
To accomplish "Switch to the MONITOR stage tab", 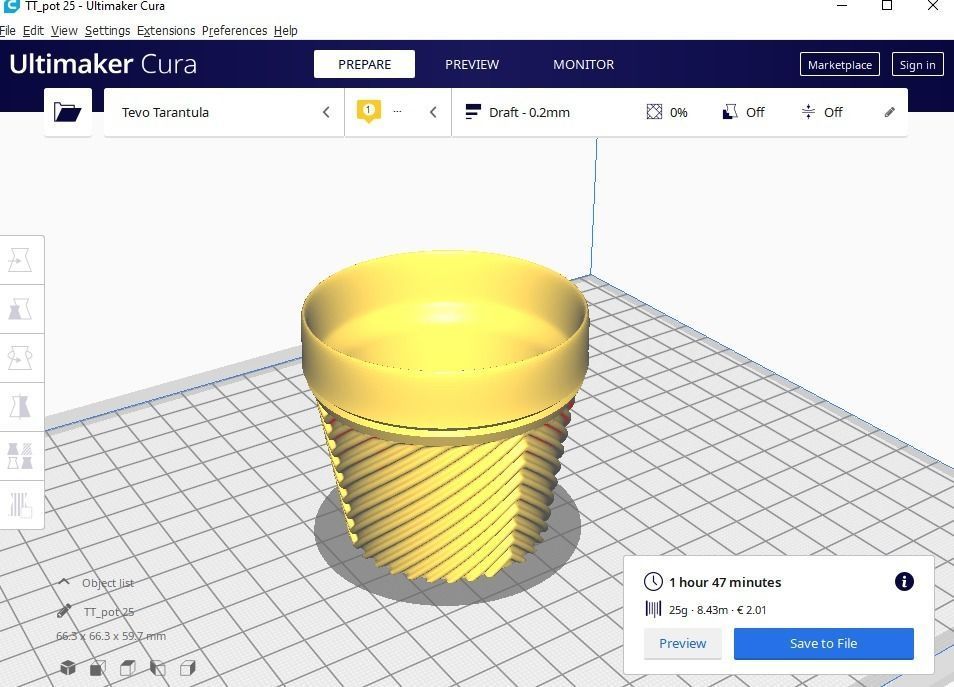I will 583,64.
